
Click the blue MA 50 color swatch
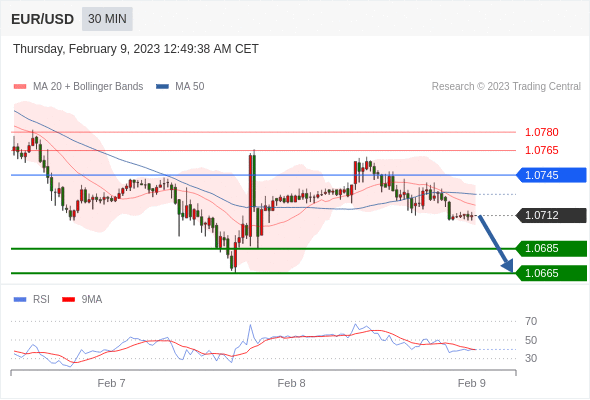point(163,87)
